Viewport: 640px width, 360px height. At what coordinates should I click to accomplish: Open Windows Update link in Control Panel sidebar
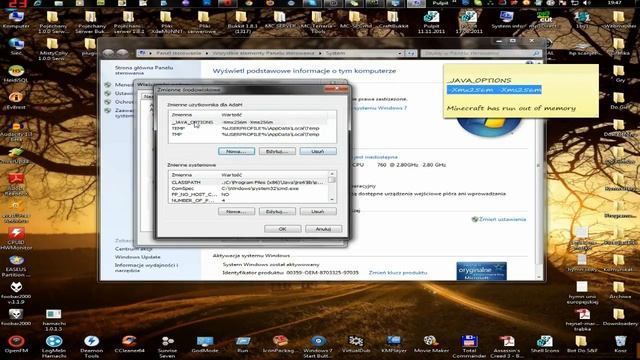(138, 257)
